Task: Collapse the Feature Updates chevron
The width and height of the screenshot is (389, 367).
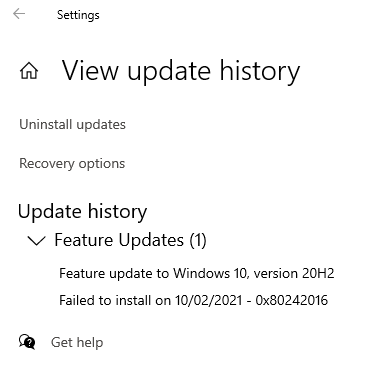Action: (x=36, y=240)
